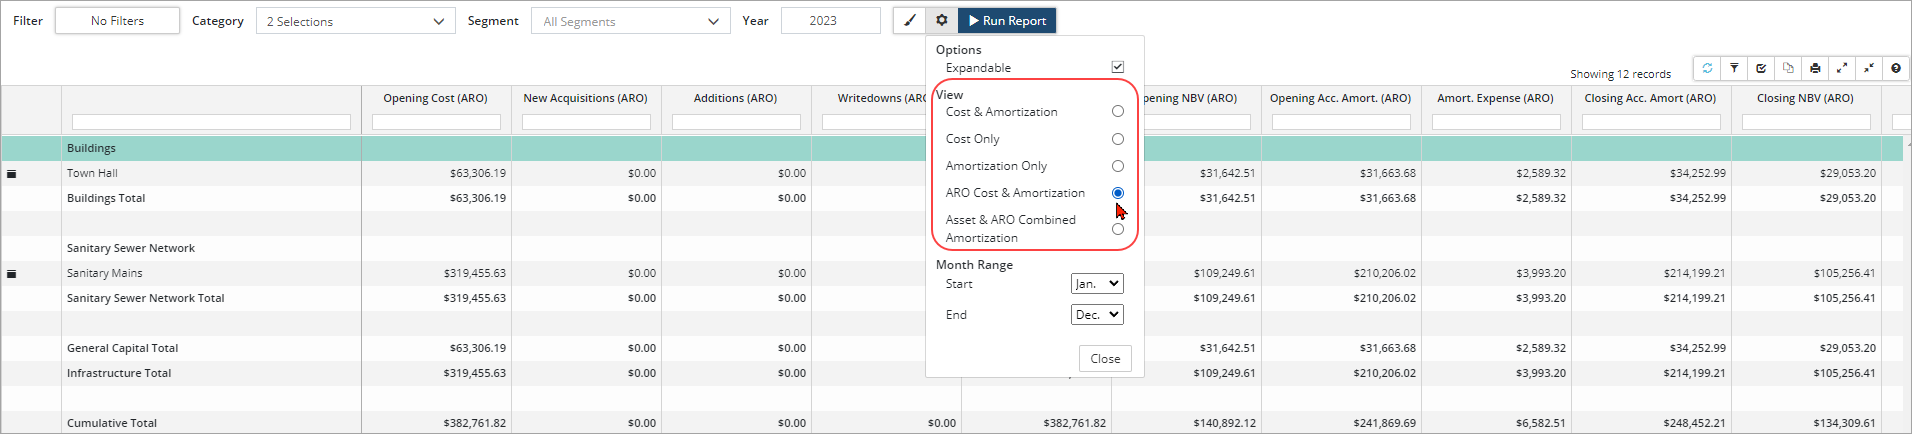Open the Category selections dropdown

pyautogui.click(x=355, y=21)
